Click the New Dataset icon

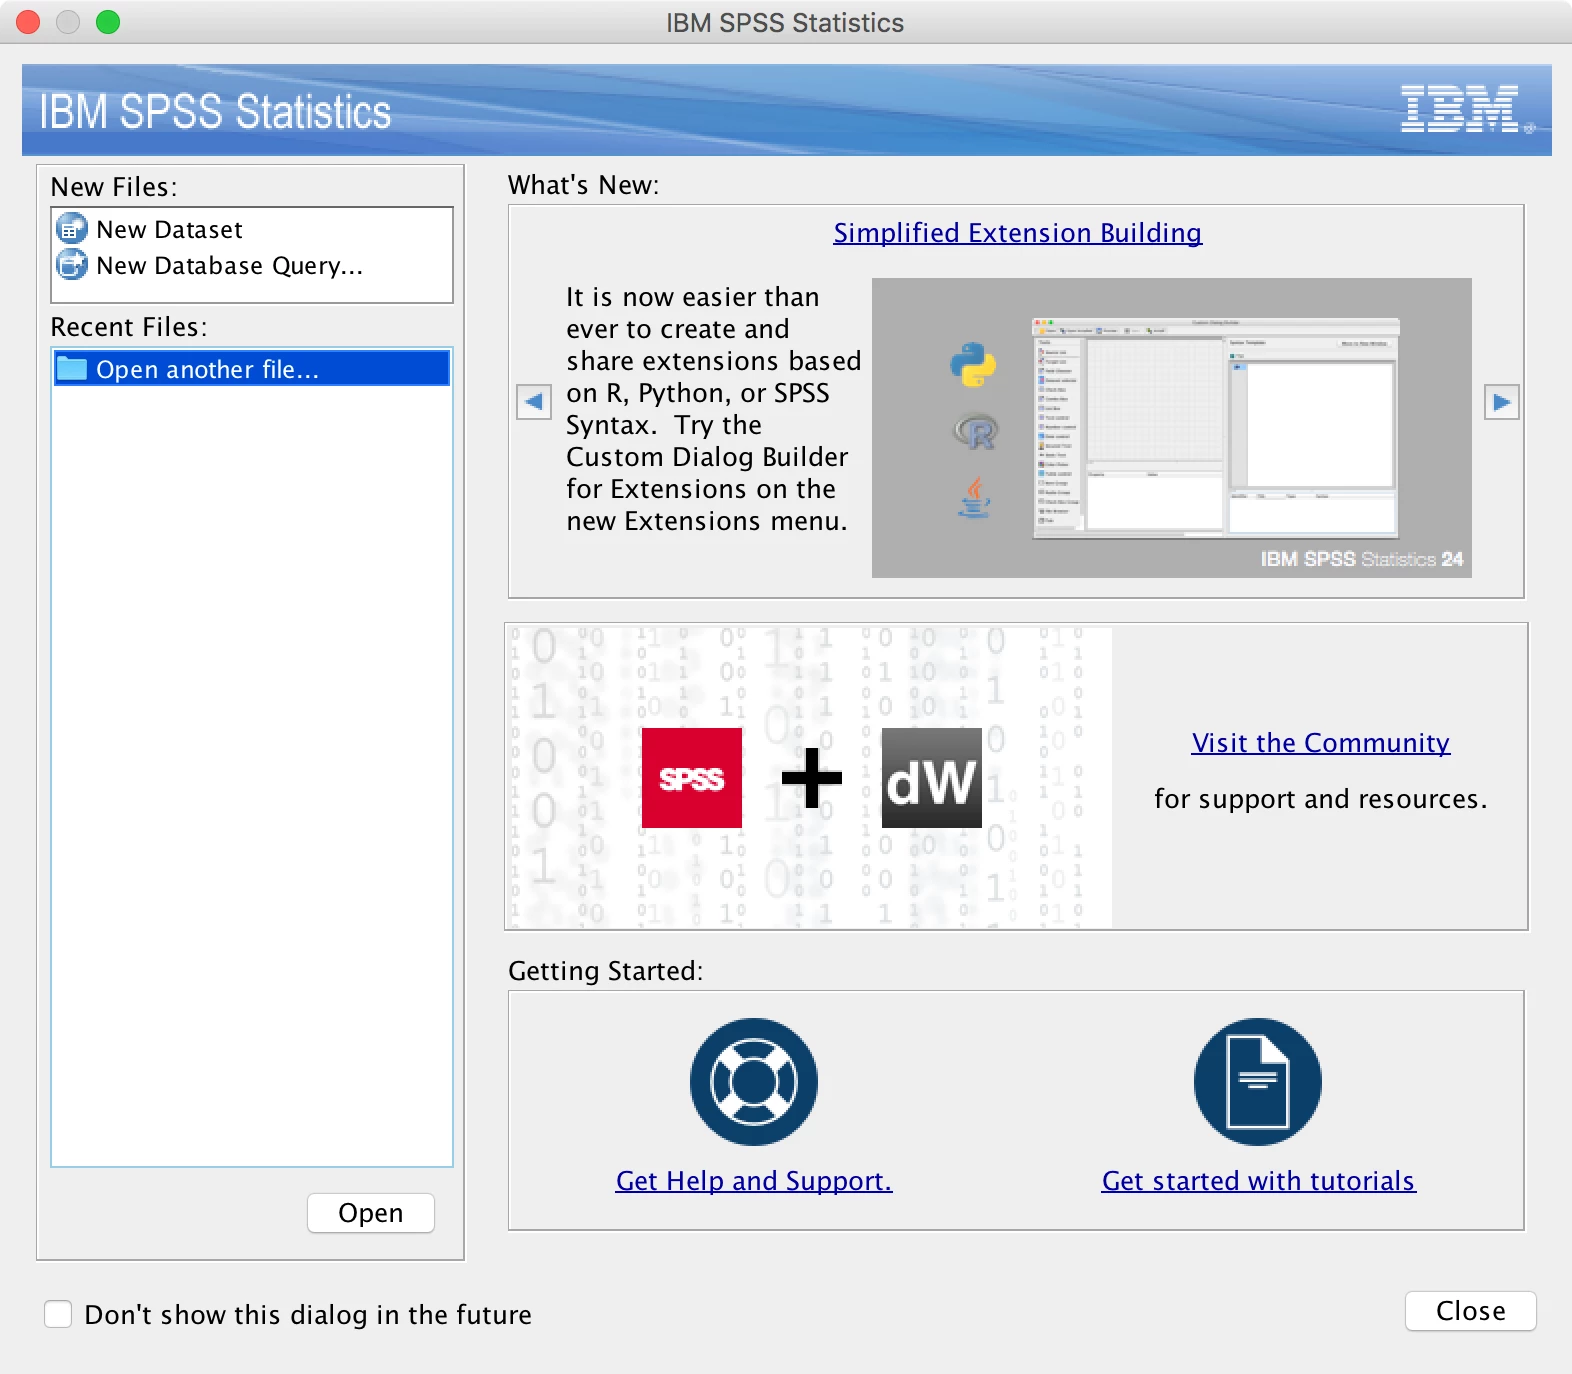pyautogui.click(x=71, y=229)
